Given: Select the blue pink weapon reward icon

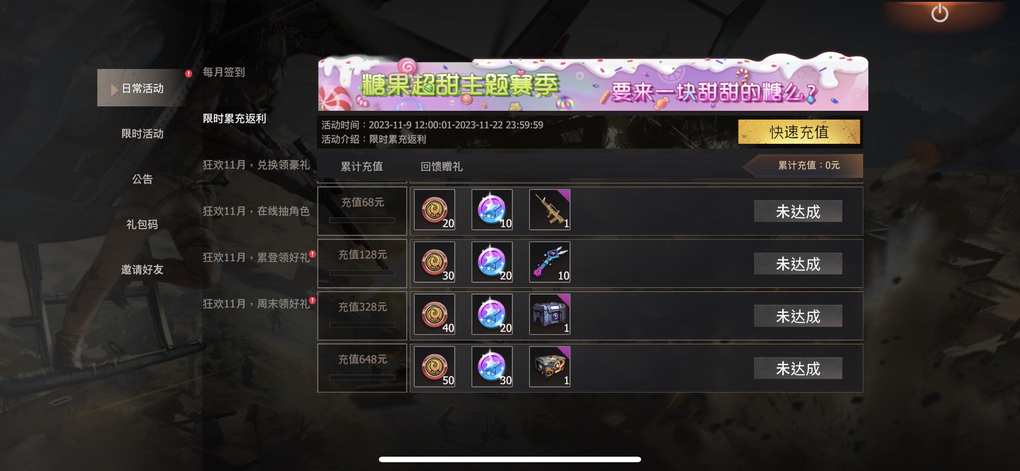Looking at the screenshot, I should (x=550, y=262).
